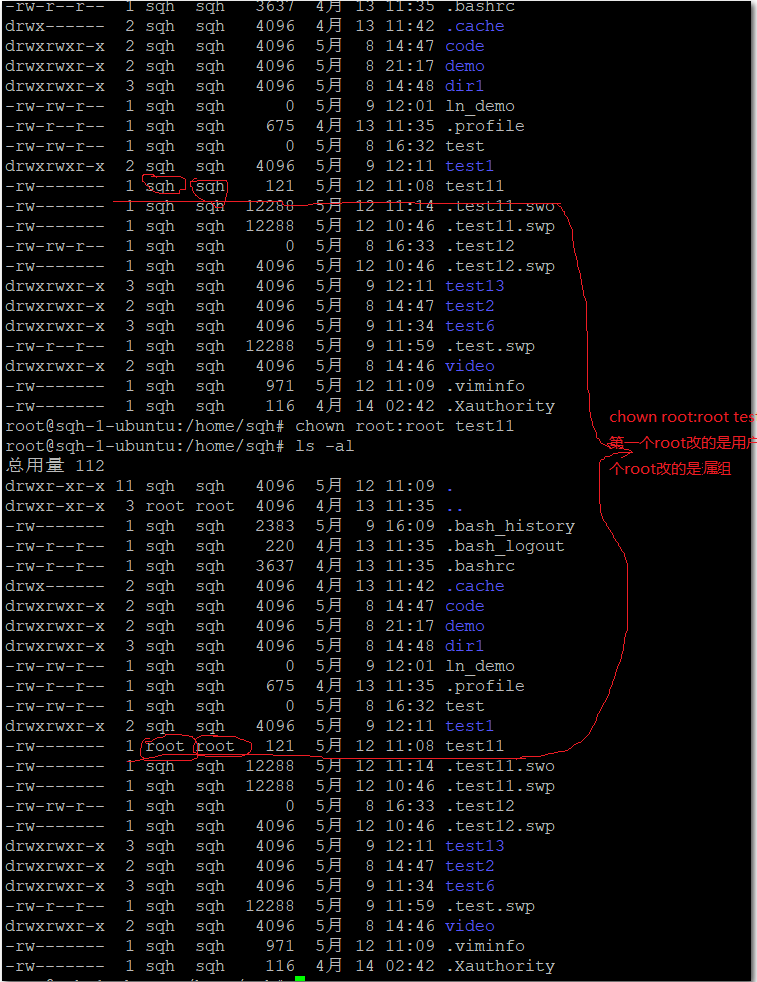Click the test13 directory listed after the ls -al command
This screenshot has width=757, height=982.
[x=475, y=846]
